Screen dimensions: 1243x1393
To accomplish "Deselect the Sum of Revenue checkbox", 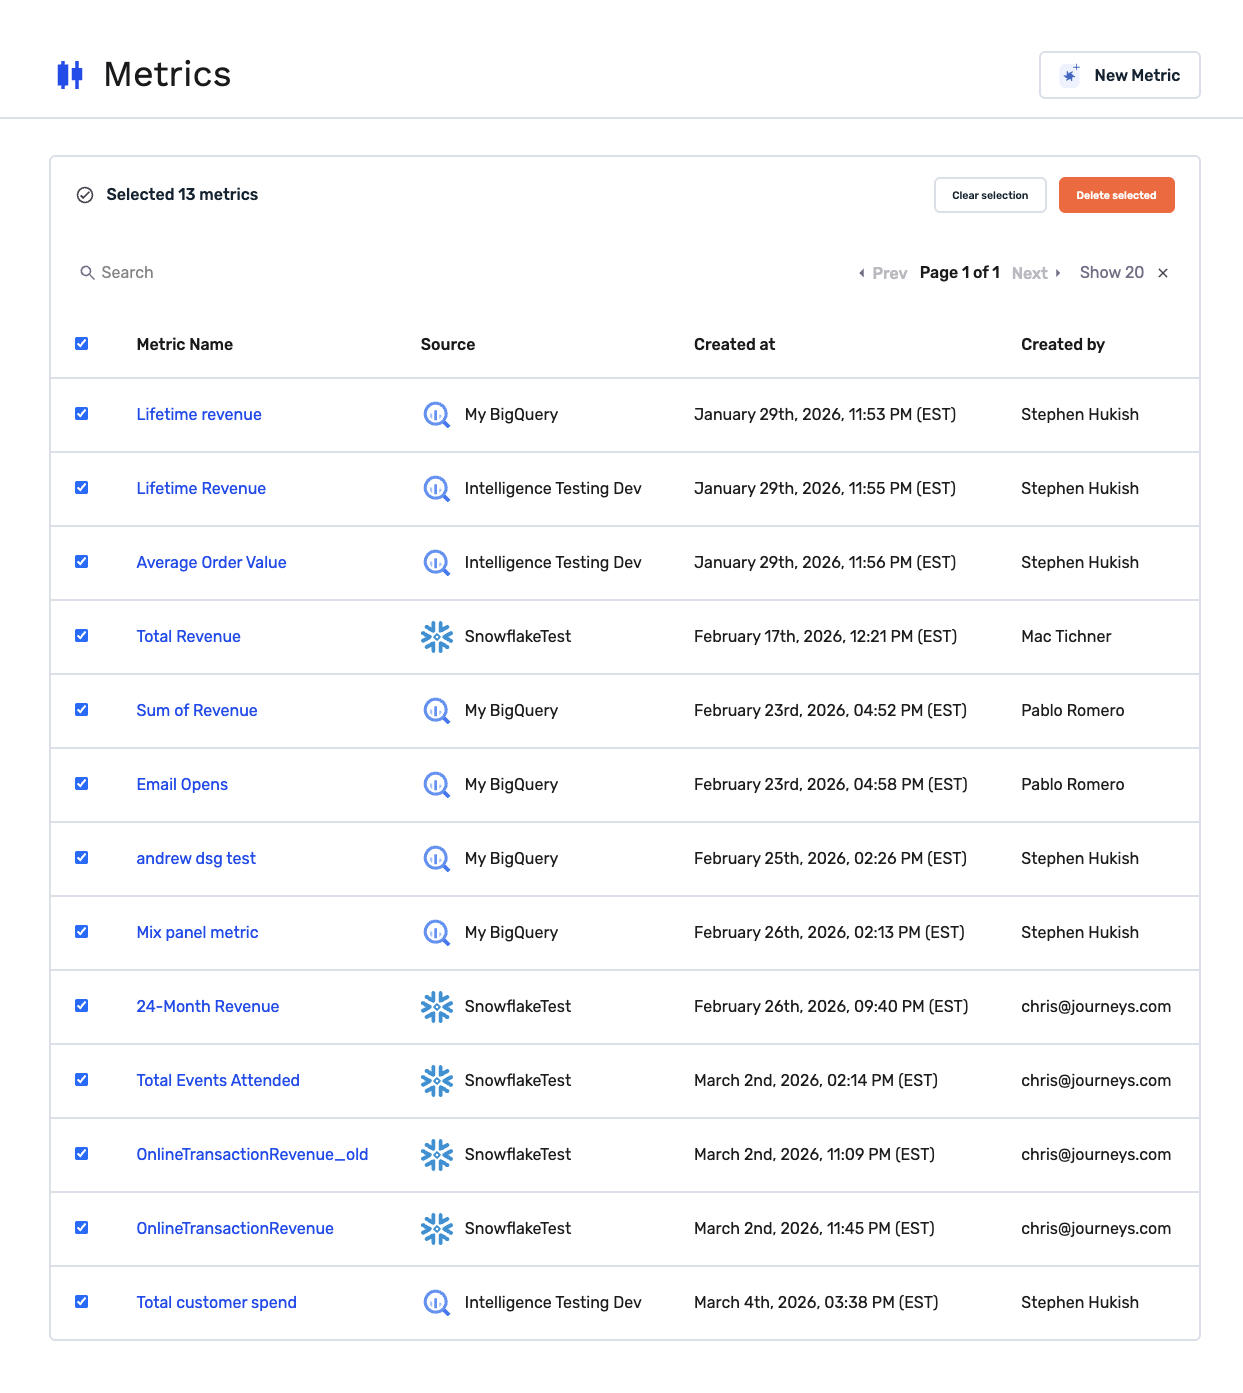I will pos(82,710).
